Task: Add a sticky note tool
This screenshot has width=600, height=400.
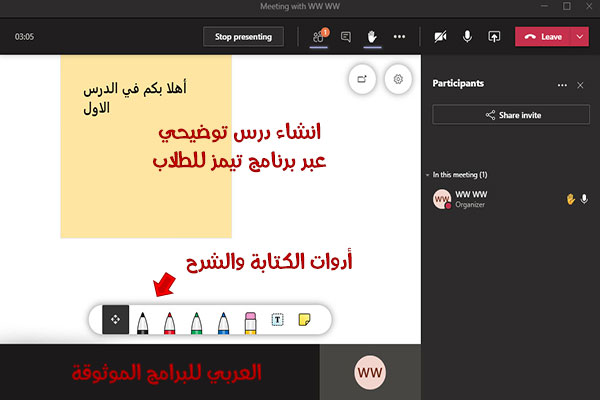Action: 305,320
